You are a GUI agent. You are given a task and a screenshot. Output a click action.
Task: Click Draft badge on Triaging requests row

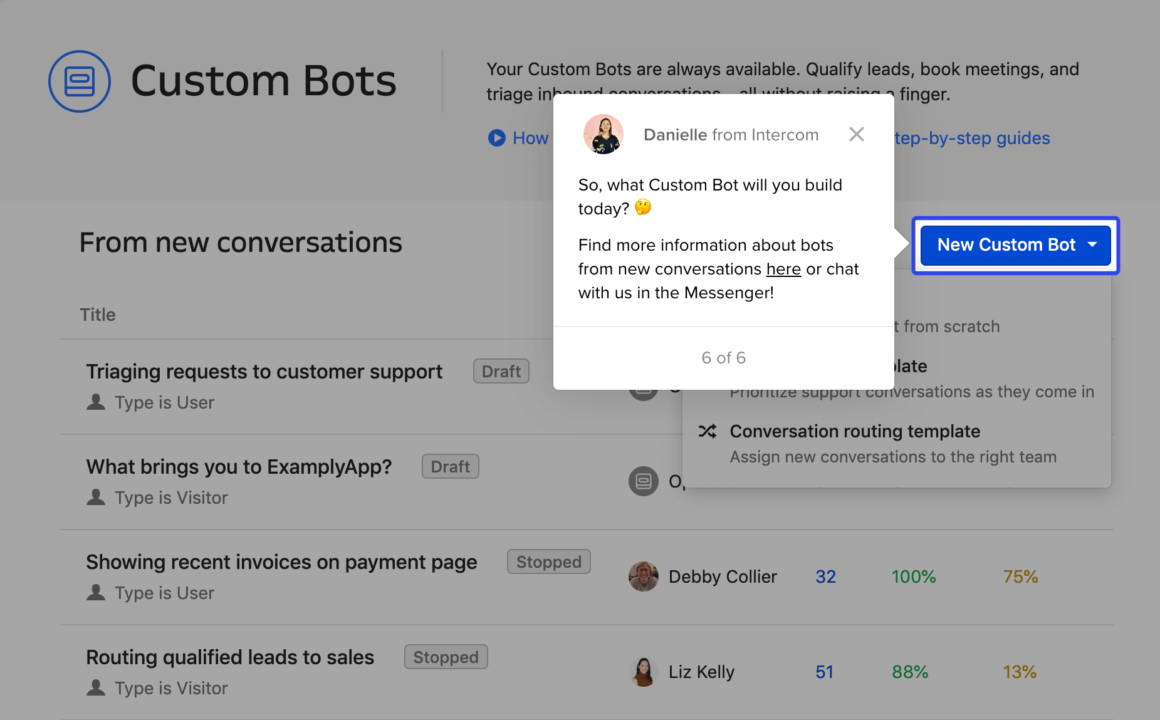[x=501, y=371]
